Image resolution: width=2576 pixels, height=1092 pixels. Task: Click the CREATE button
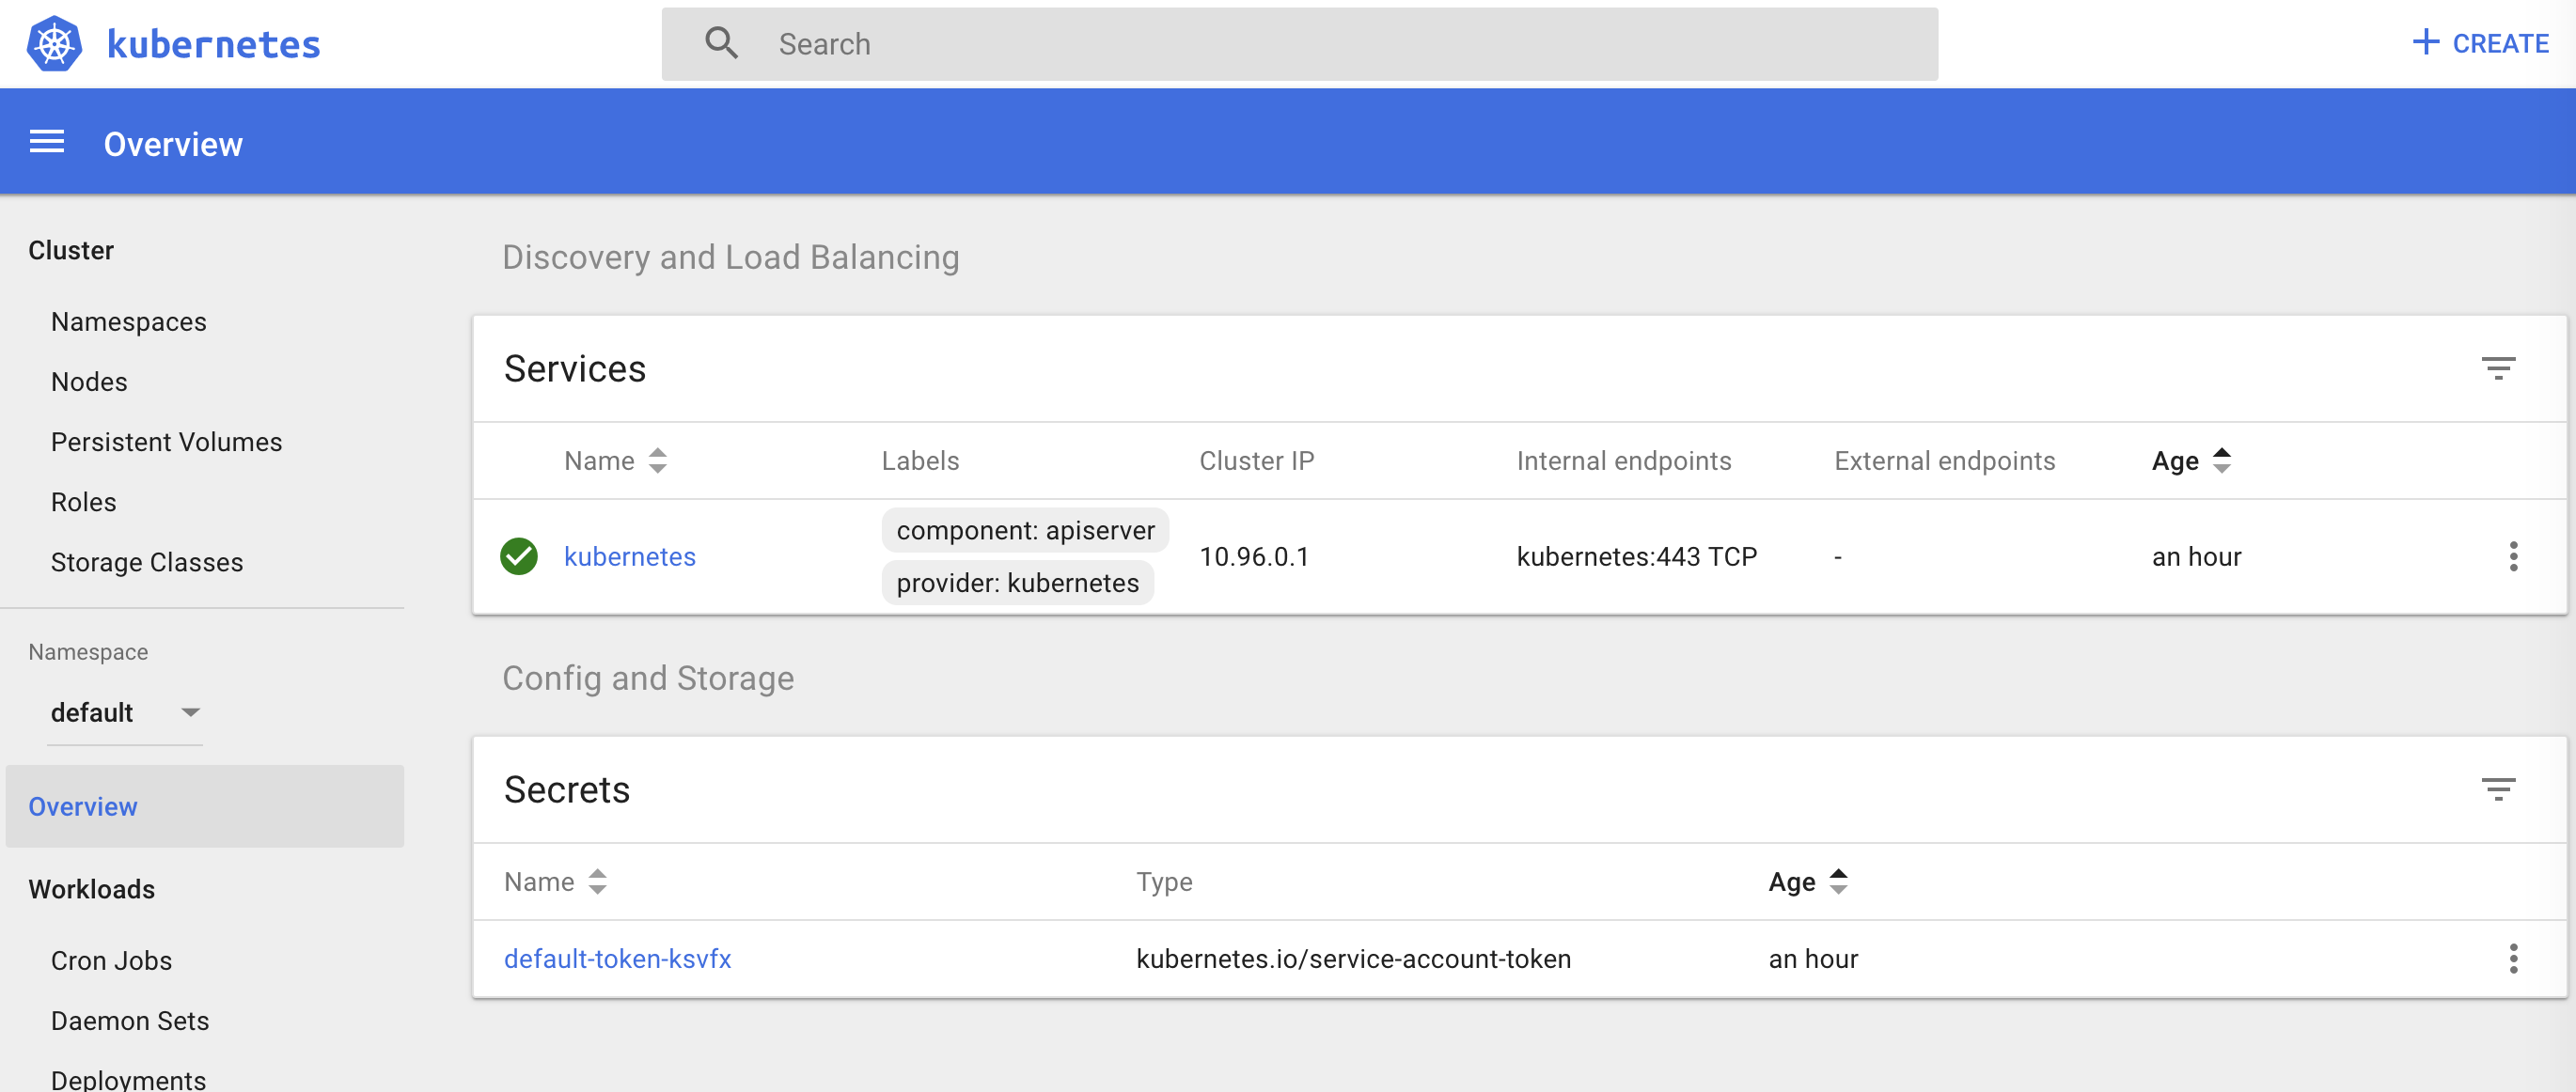coord(2480,44)
